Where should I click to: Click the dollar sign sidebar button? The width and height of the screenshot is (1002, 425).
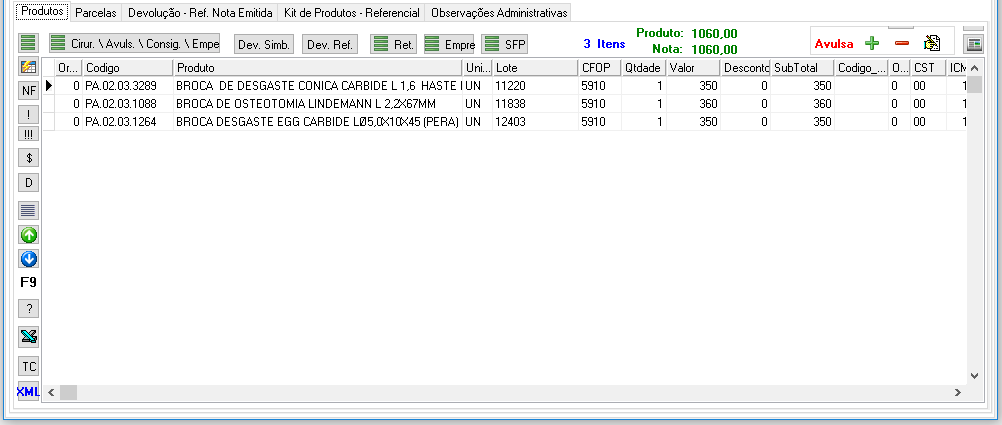click(29, 157)
